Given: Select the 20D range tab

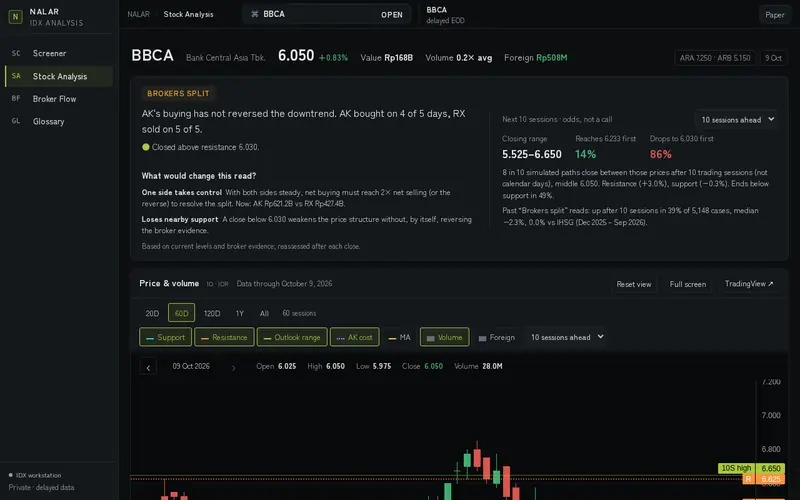Looking at the screenshot, I should point(152,313).
